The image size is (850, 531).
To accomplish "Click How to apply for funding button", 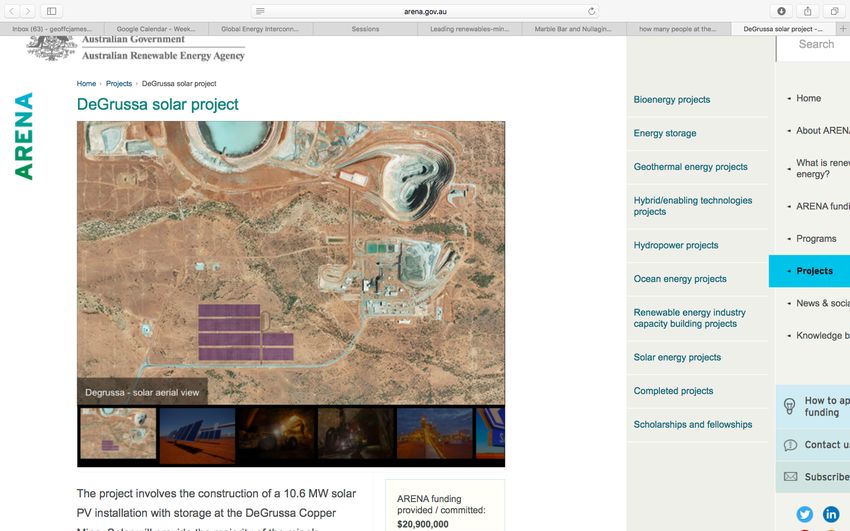I will point(813,406).
